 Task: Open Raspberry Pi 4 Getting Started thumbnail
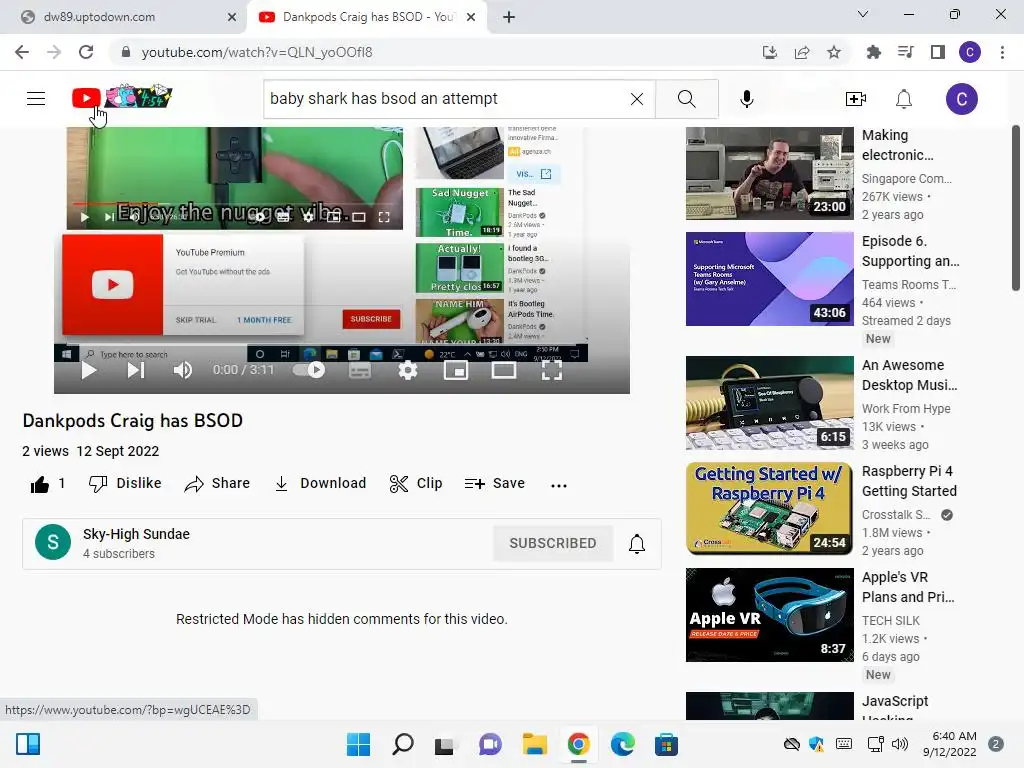769,508
